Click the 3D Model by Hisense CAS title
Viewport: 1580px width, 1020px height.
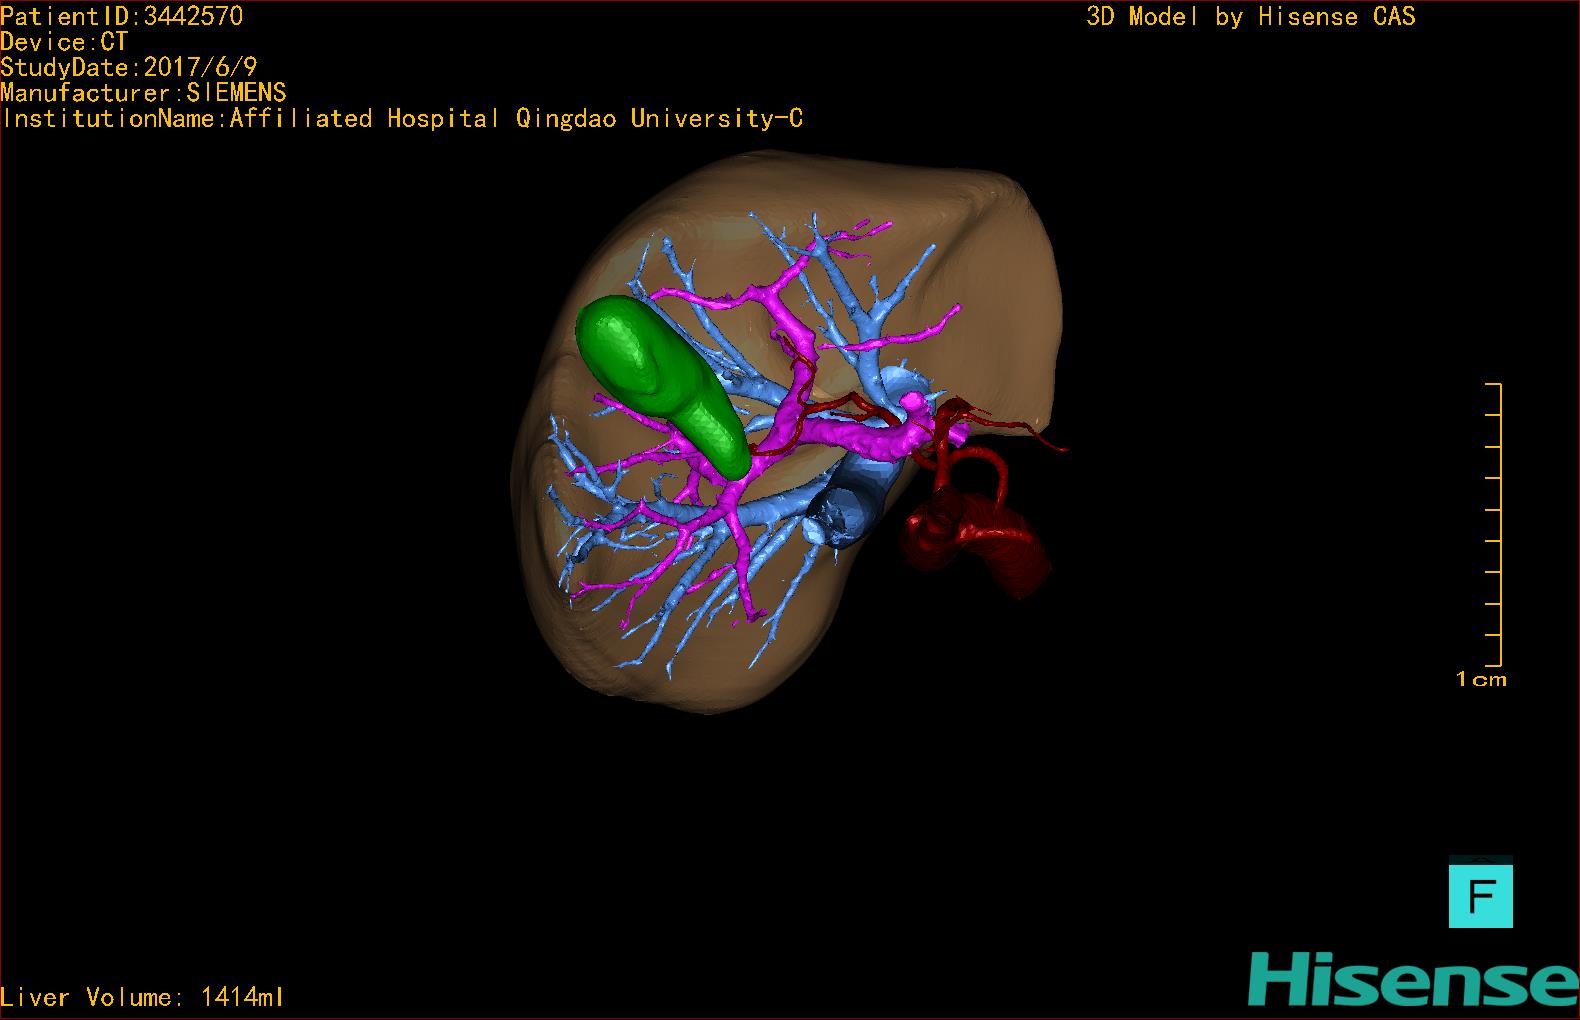coord(1251,17)
